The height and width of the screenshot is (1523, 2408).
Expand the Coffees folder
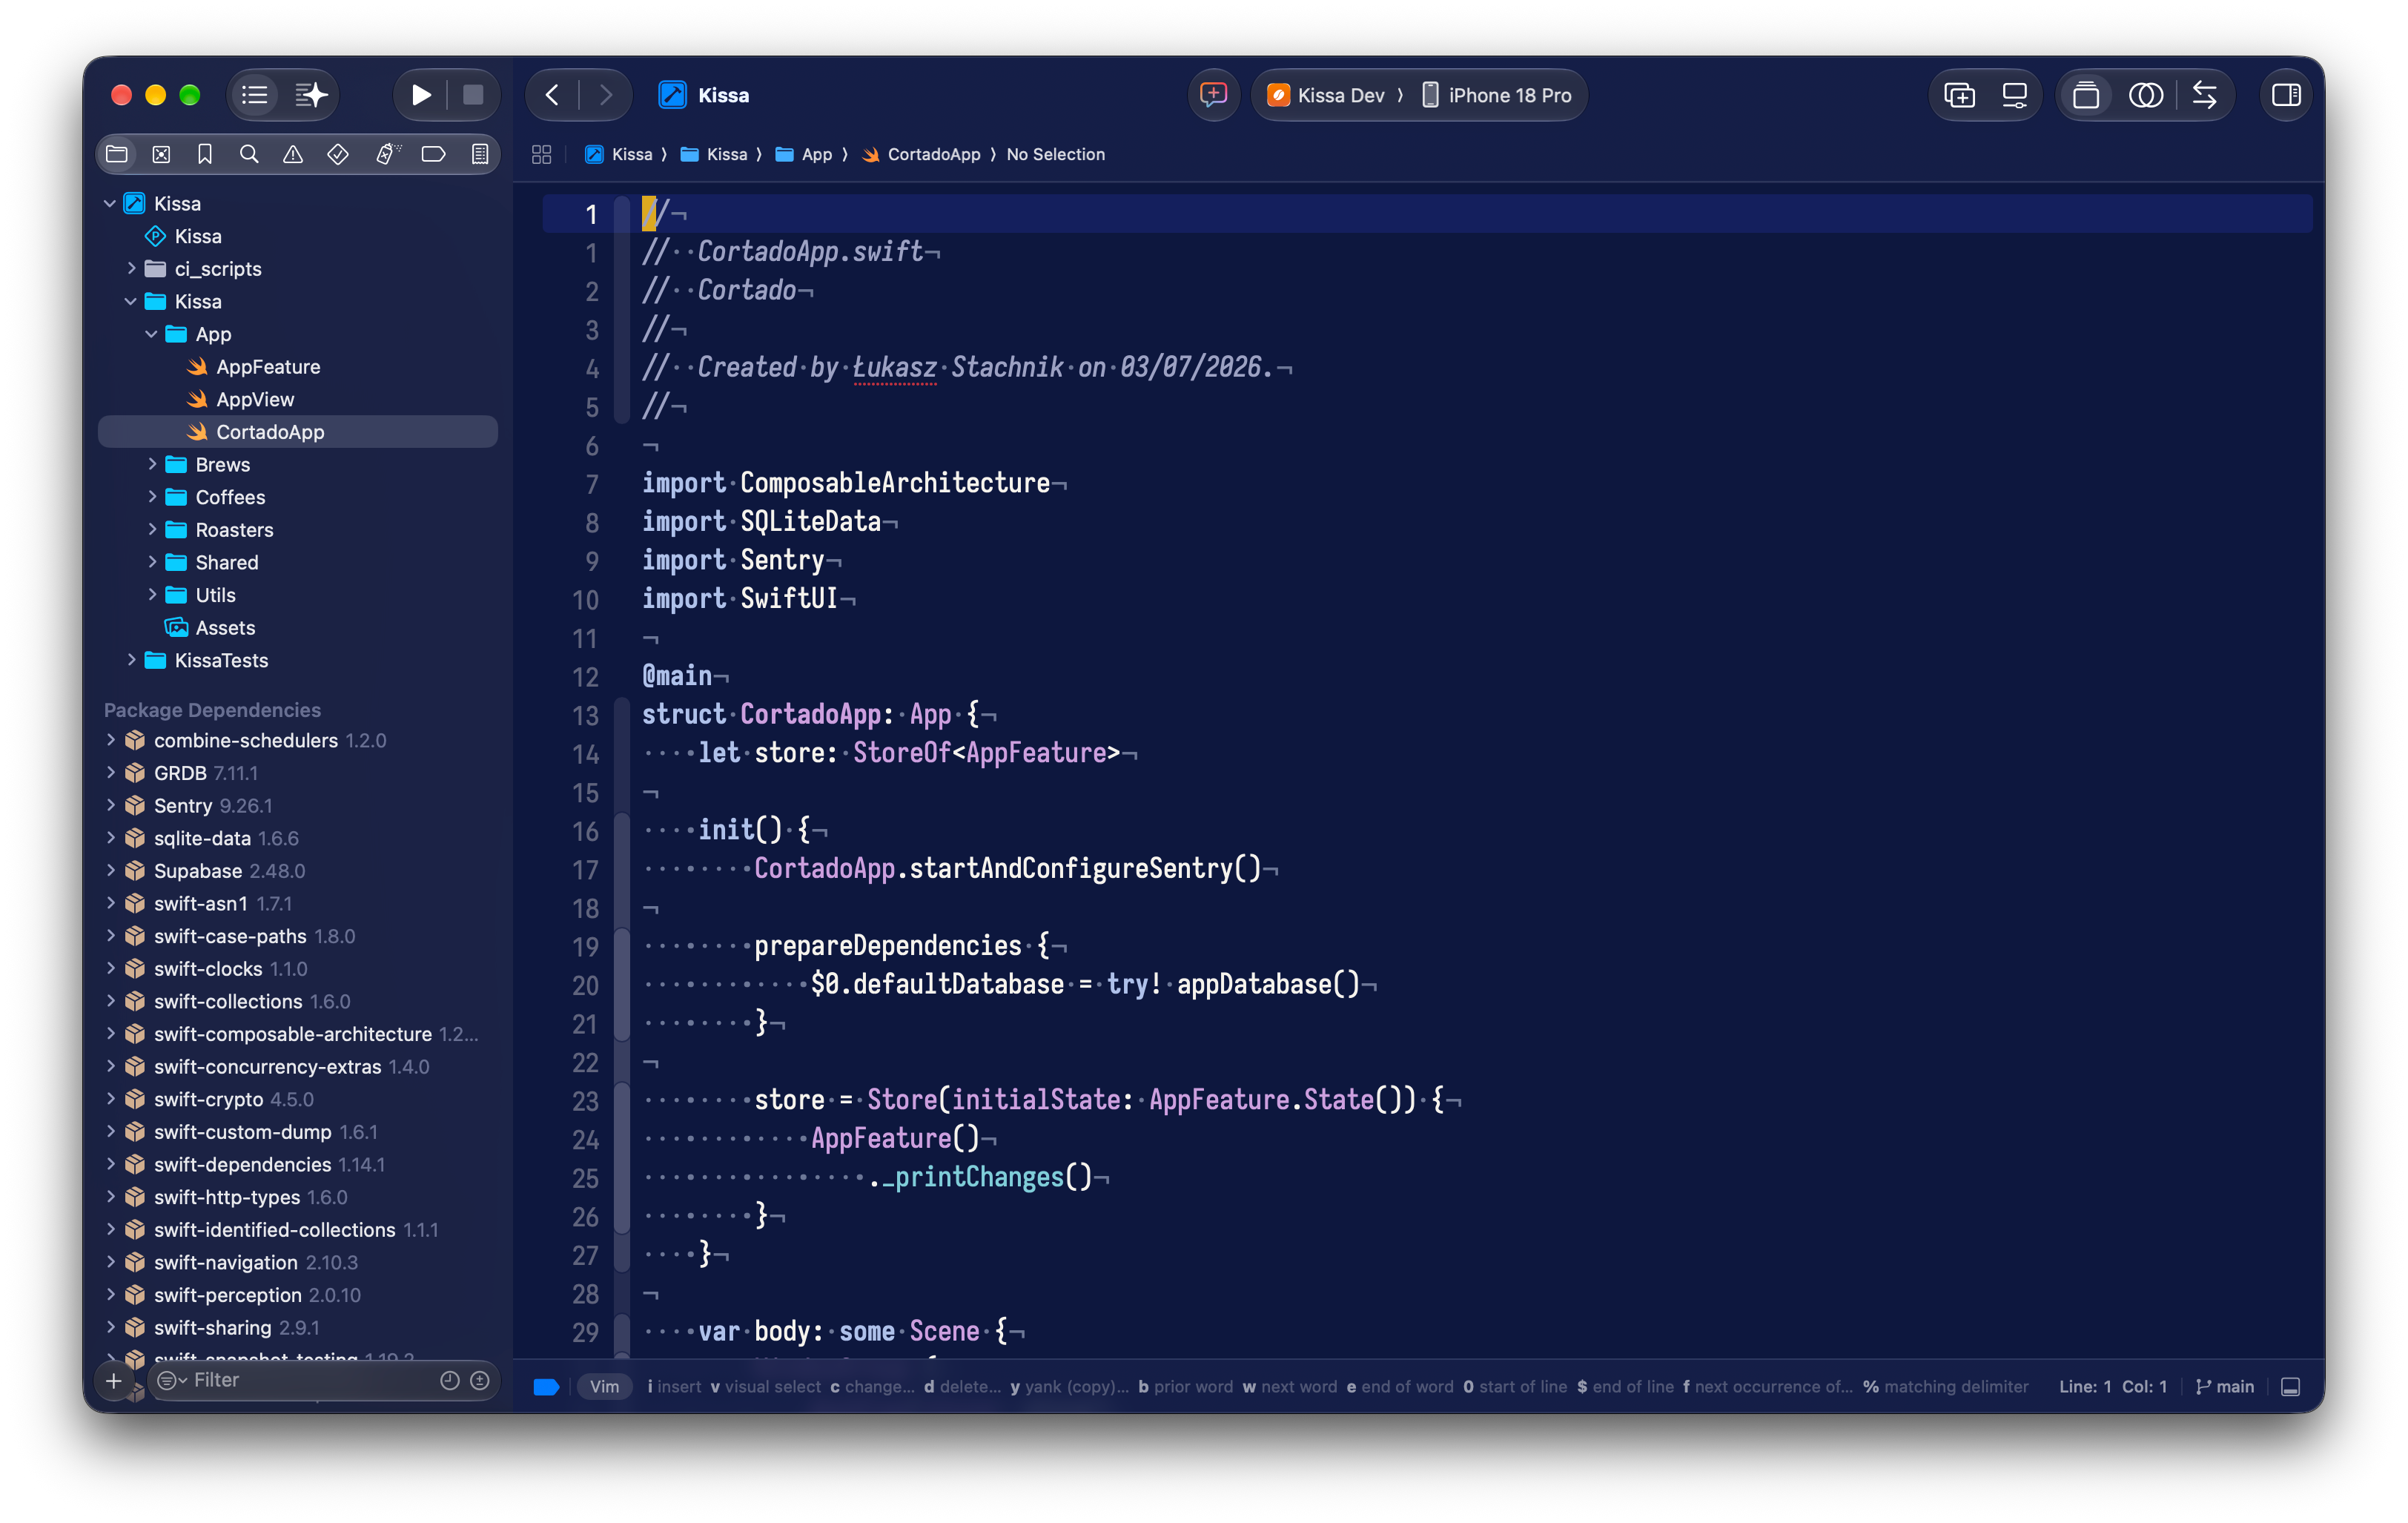(x=152, y=497)
